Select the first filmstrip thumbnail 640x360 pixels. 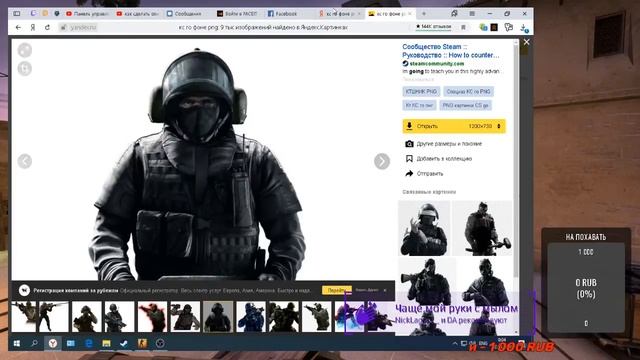[24, 317]
